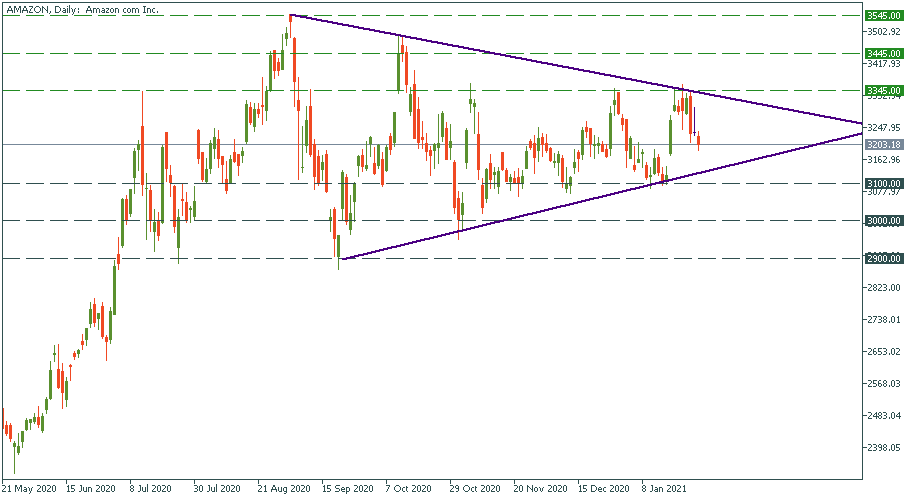Select the 2900.00 price level label
The width and height of the screenshot is (915, 500).
(884, 258)
